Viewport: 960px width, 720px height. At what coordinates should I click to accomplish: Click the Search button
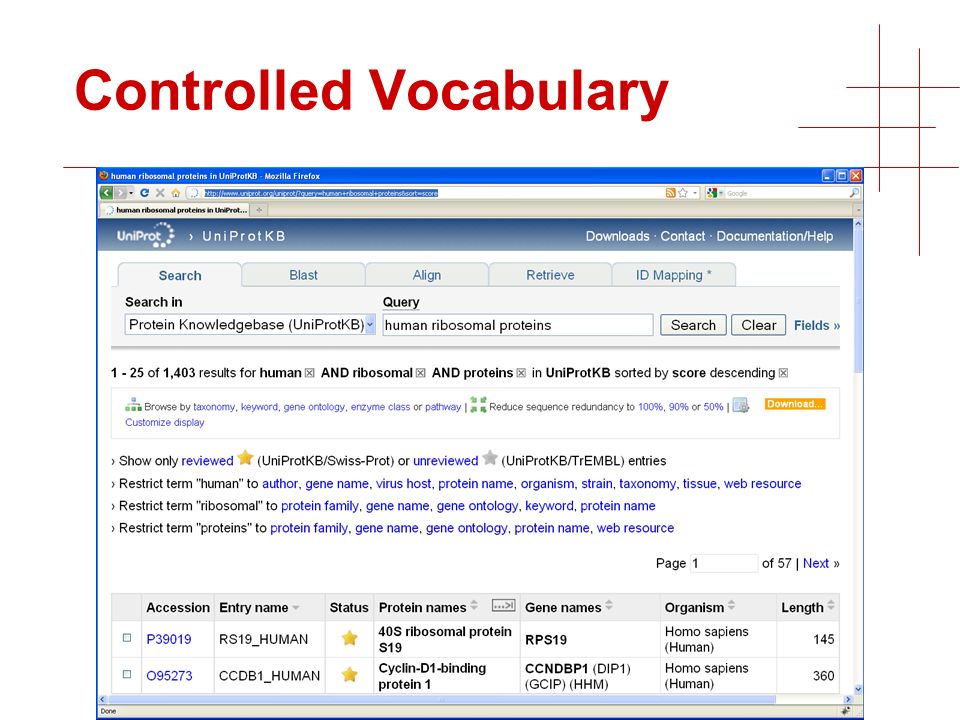[693, 325]
